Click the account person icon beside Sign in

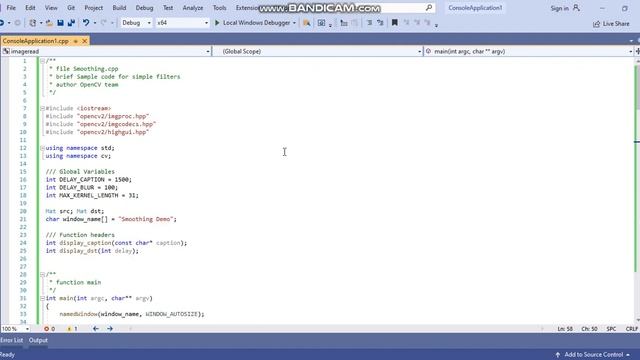(576, 8)
